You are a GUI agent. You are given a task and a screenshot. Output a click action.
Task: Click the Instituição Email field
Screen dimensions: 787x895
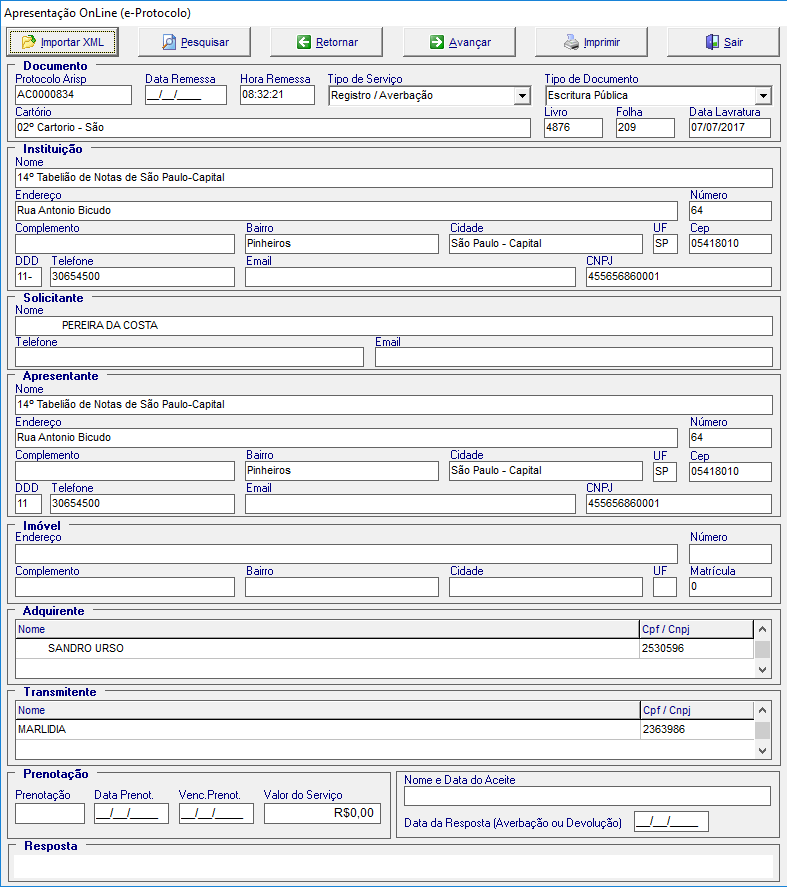coord(410,277)
